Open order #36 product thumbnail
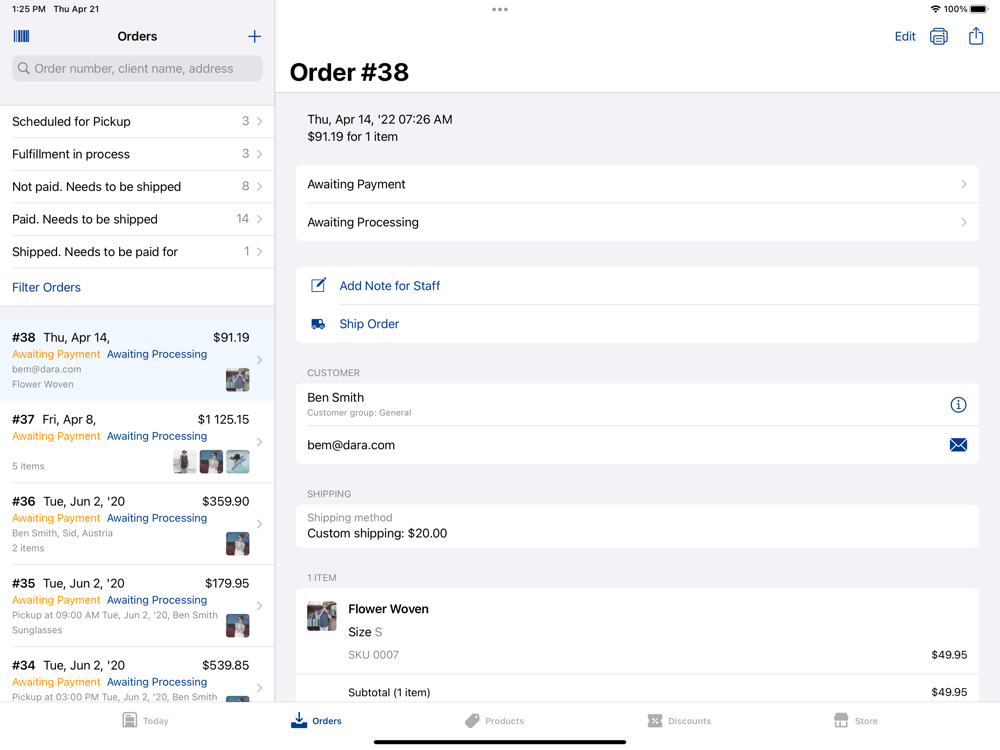Image resolution: width=1000 pixels, height=750 pixels. click(237, 544)
